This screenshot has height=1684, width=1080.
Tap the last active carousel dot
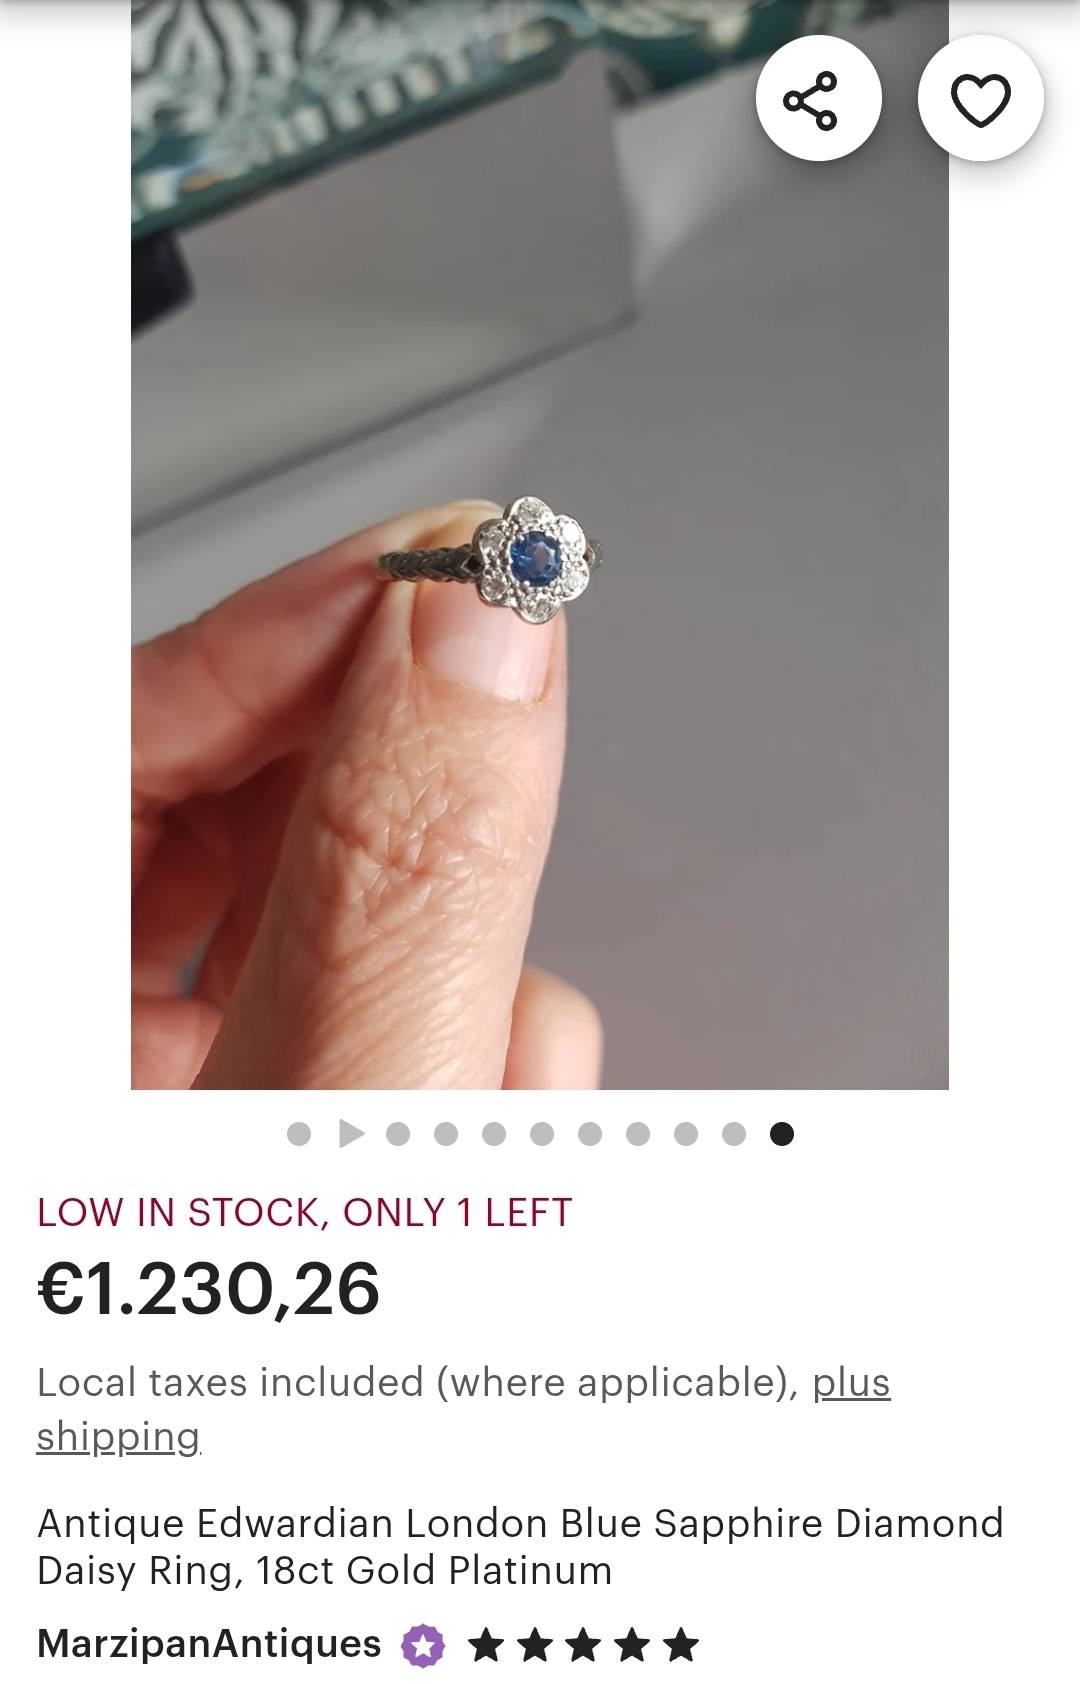click(x=782, y=1133)
